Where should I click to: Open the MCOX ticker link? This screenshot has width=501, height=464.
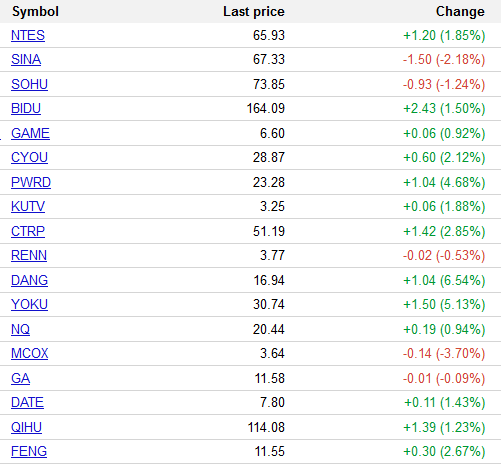[x=30, y=353]
